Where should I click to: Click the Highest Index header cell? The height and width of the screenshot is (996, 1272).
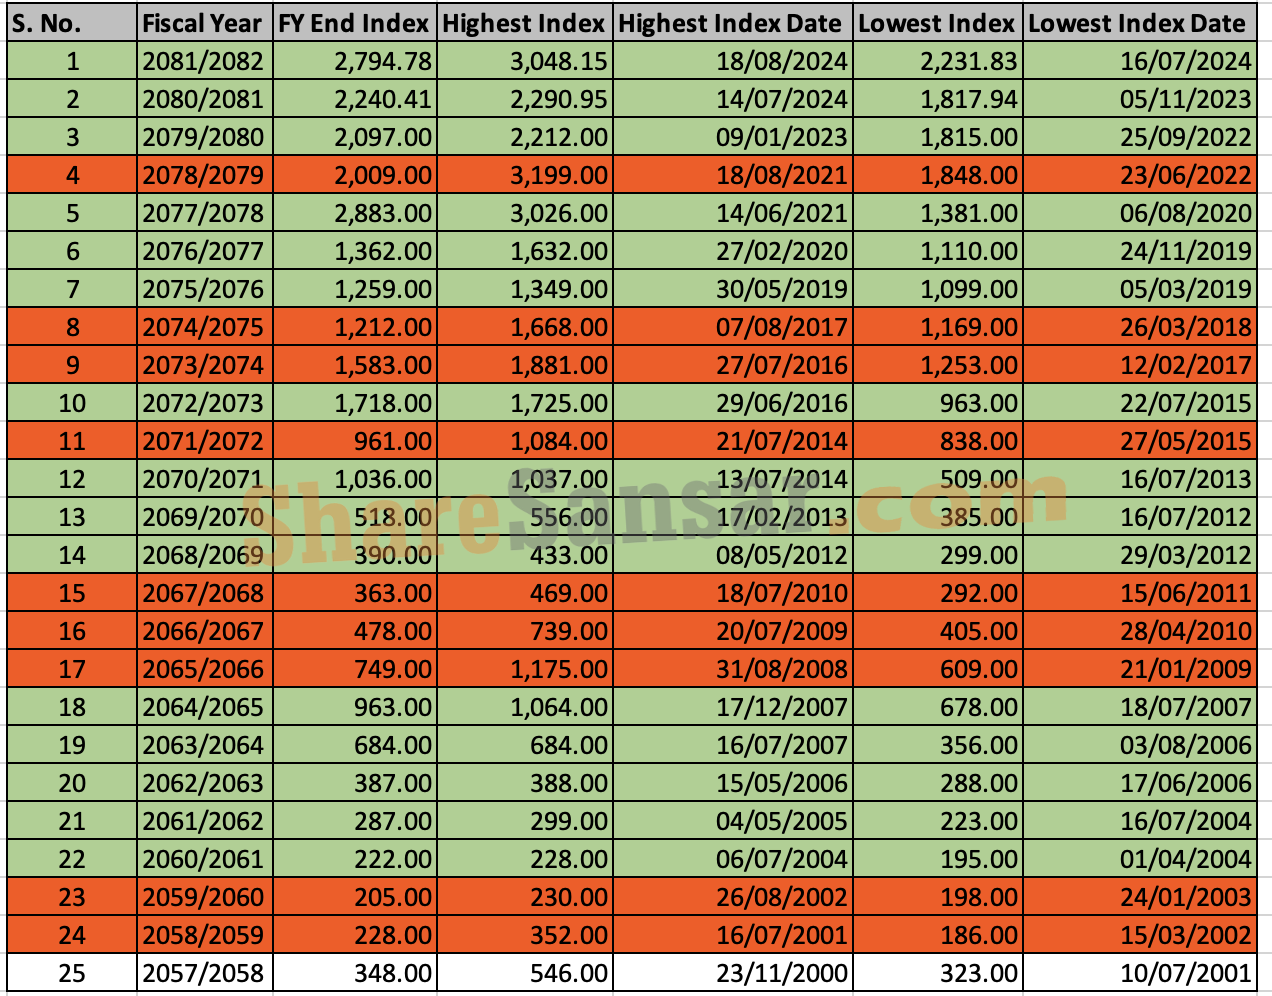tap(524, 23)
